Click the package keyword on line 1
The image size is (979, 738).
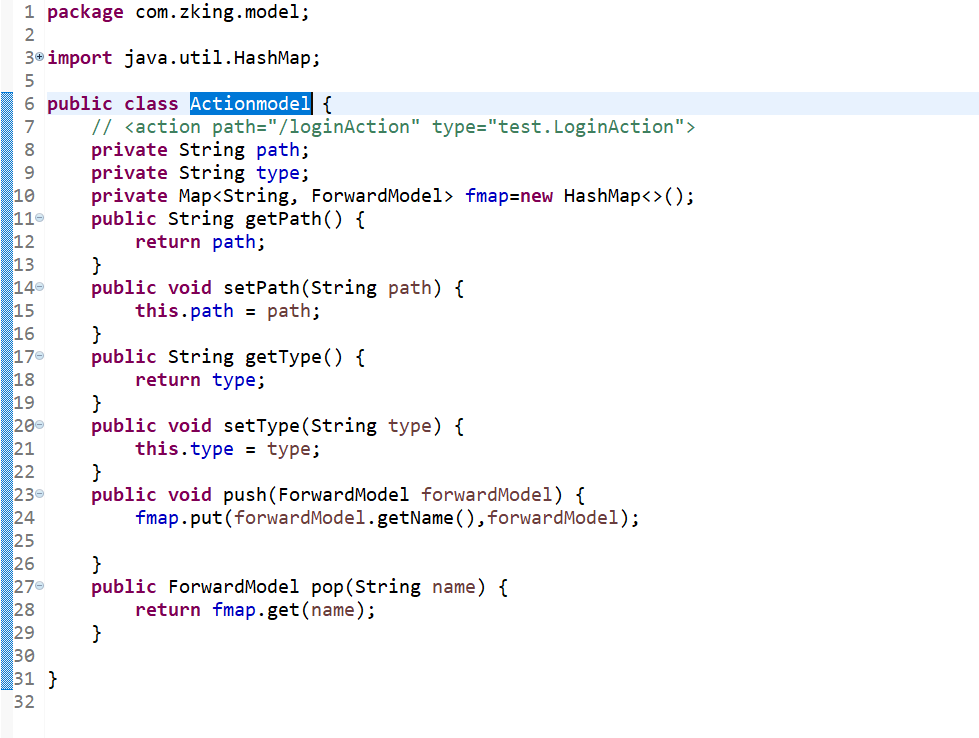tap(86, 12)
